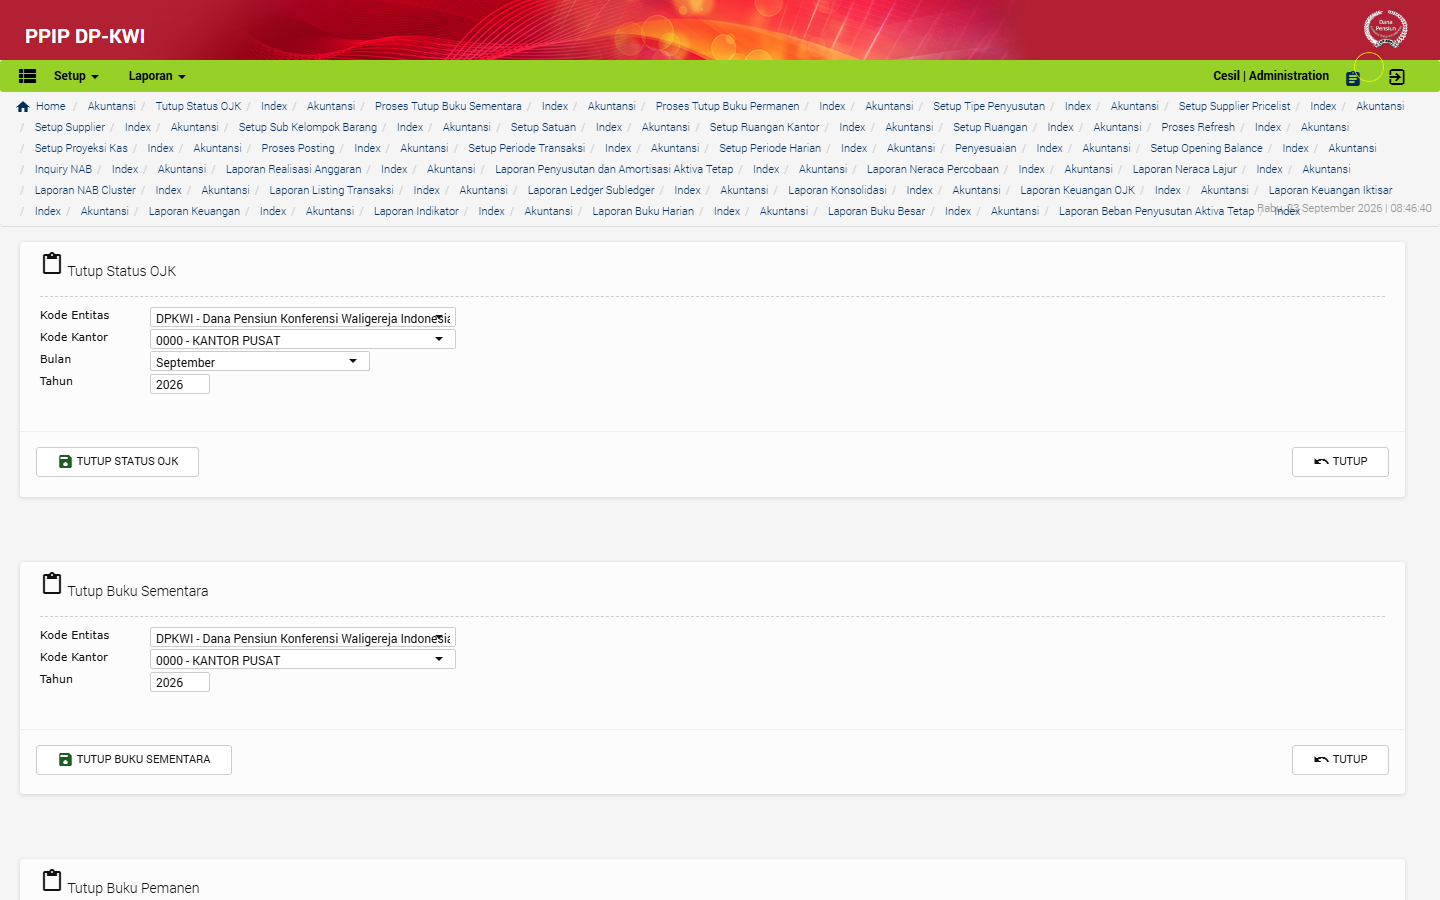
Task: Click the blue clipboard icon near Administration
Action: pos(1353,78)
